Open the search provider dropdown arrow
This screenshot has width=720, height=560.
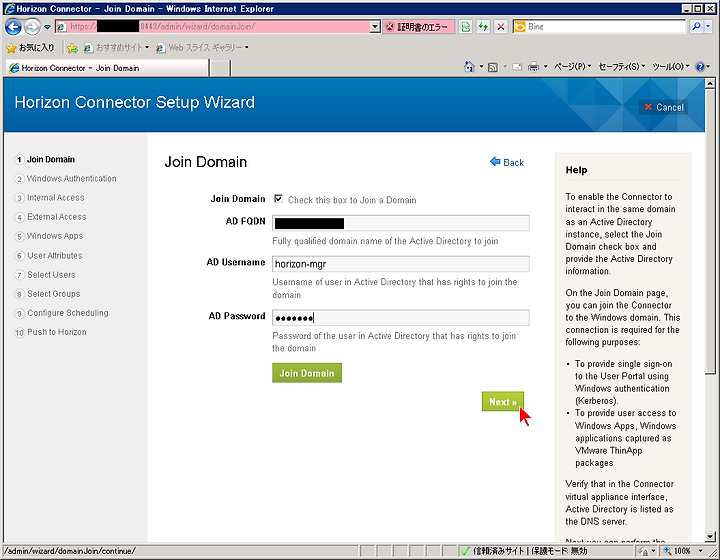tap(708, 27)
